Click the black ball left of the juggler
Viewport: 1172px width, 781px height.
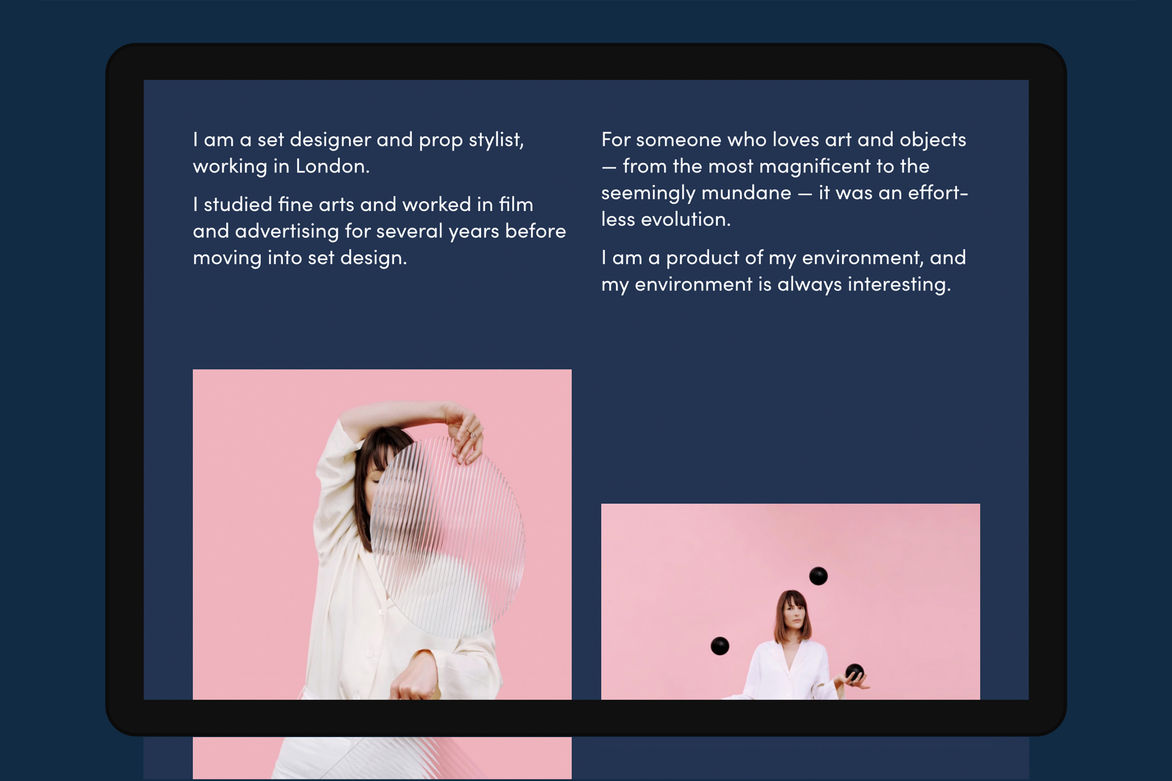click(x=720, y=646)
